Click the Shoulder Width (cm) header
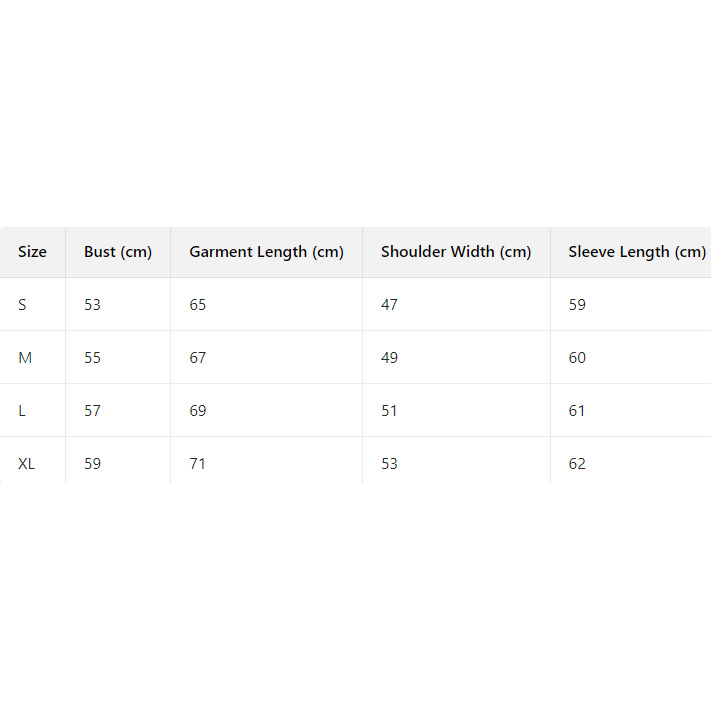This screenshot has width=711, height=711. point(456,252)
